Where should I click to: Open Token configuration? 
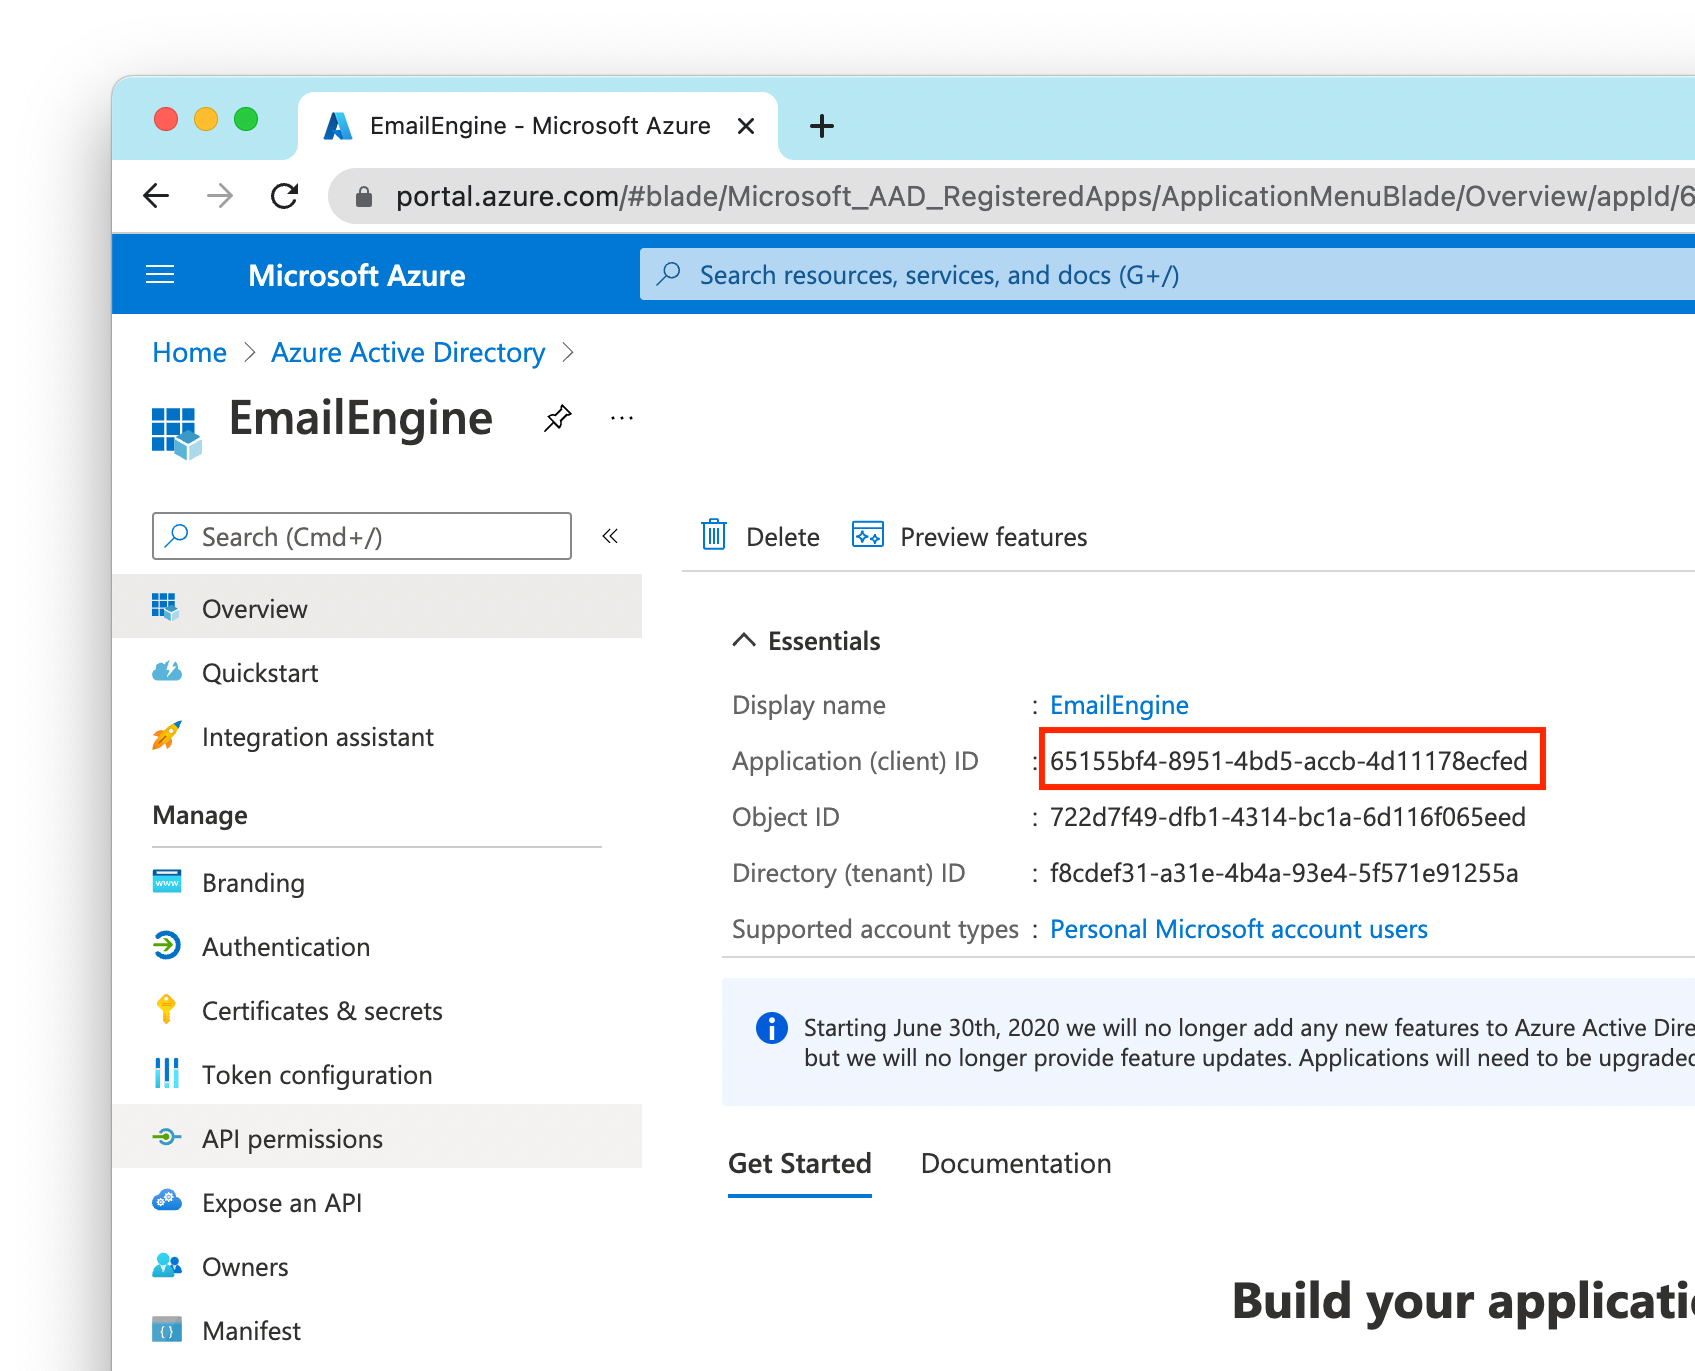tap(377, 1074)
